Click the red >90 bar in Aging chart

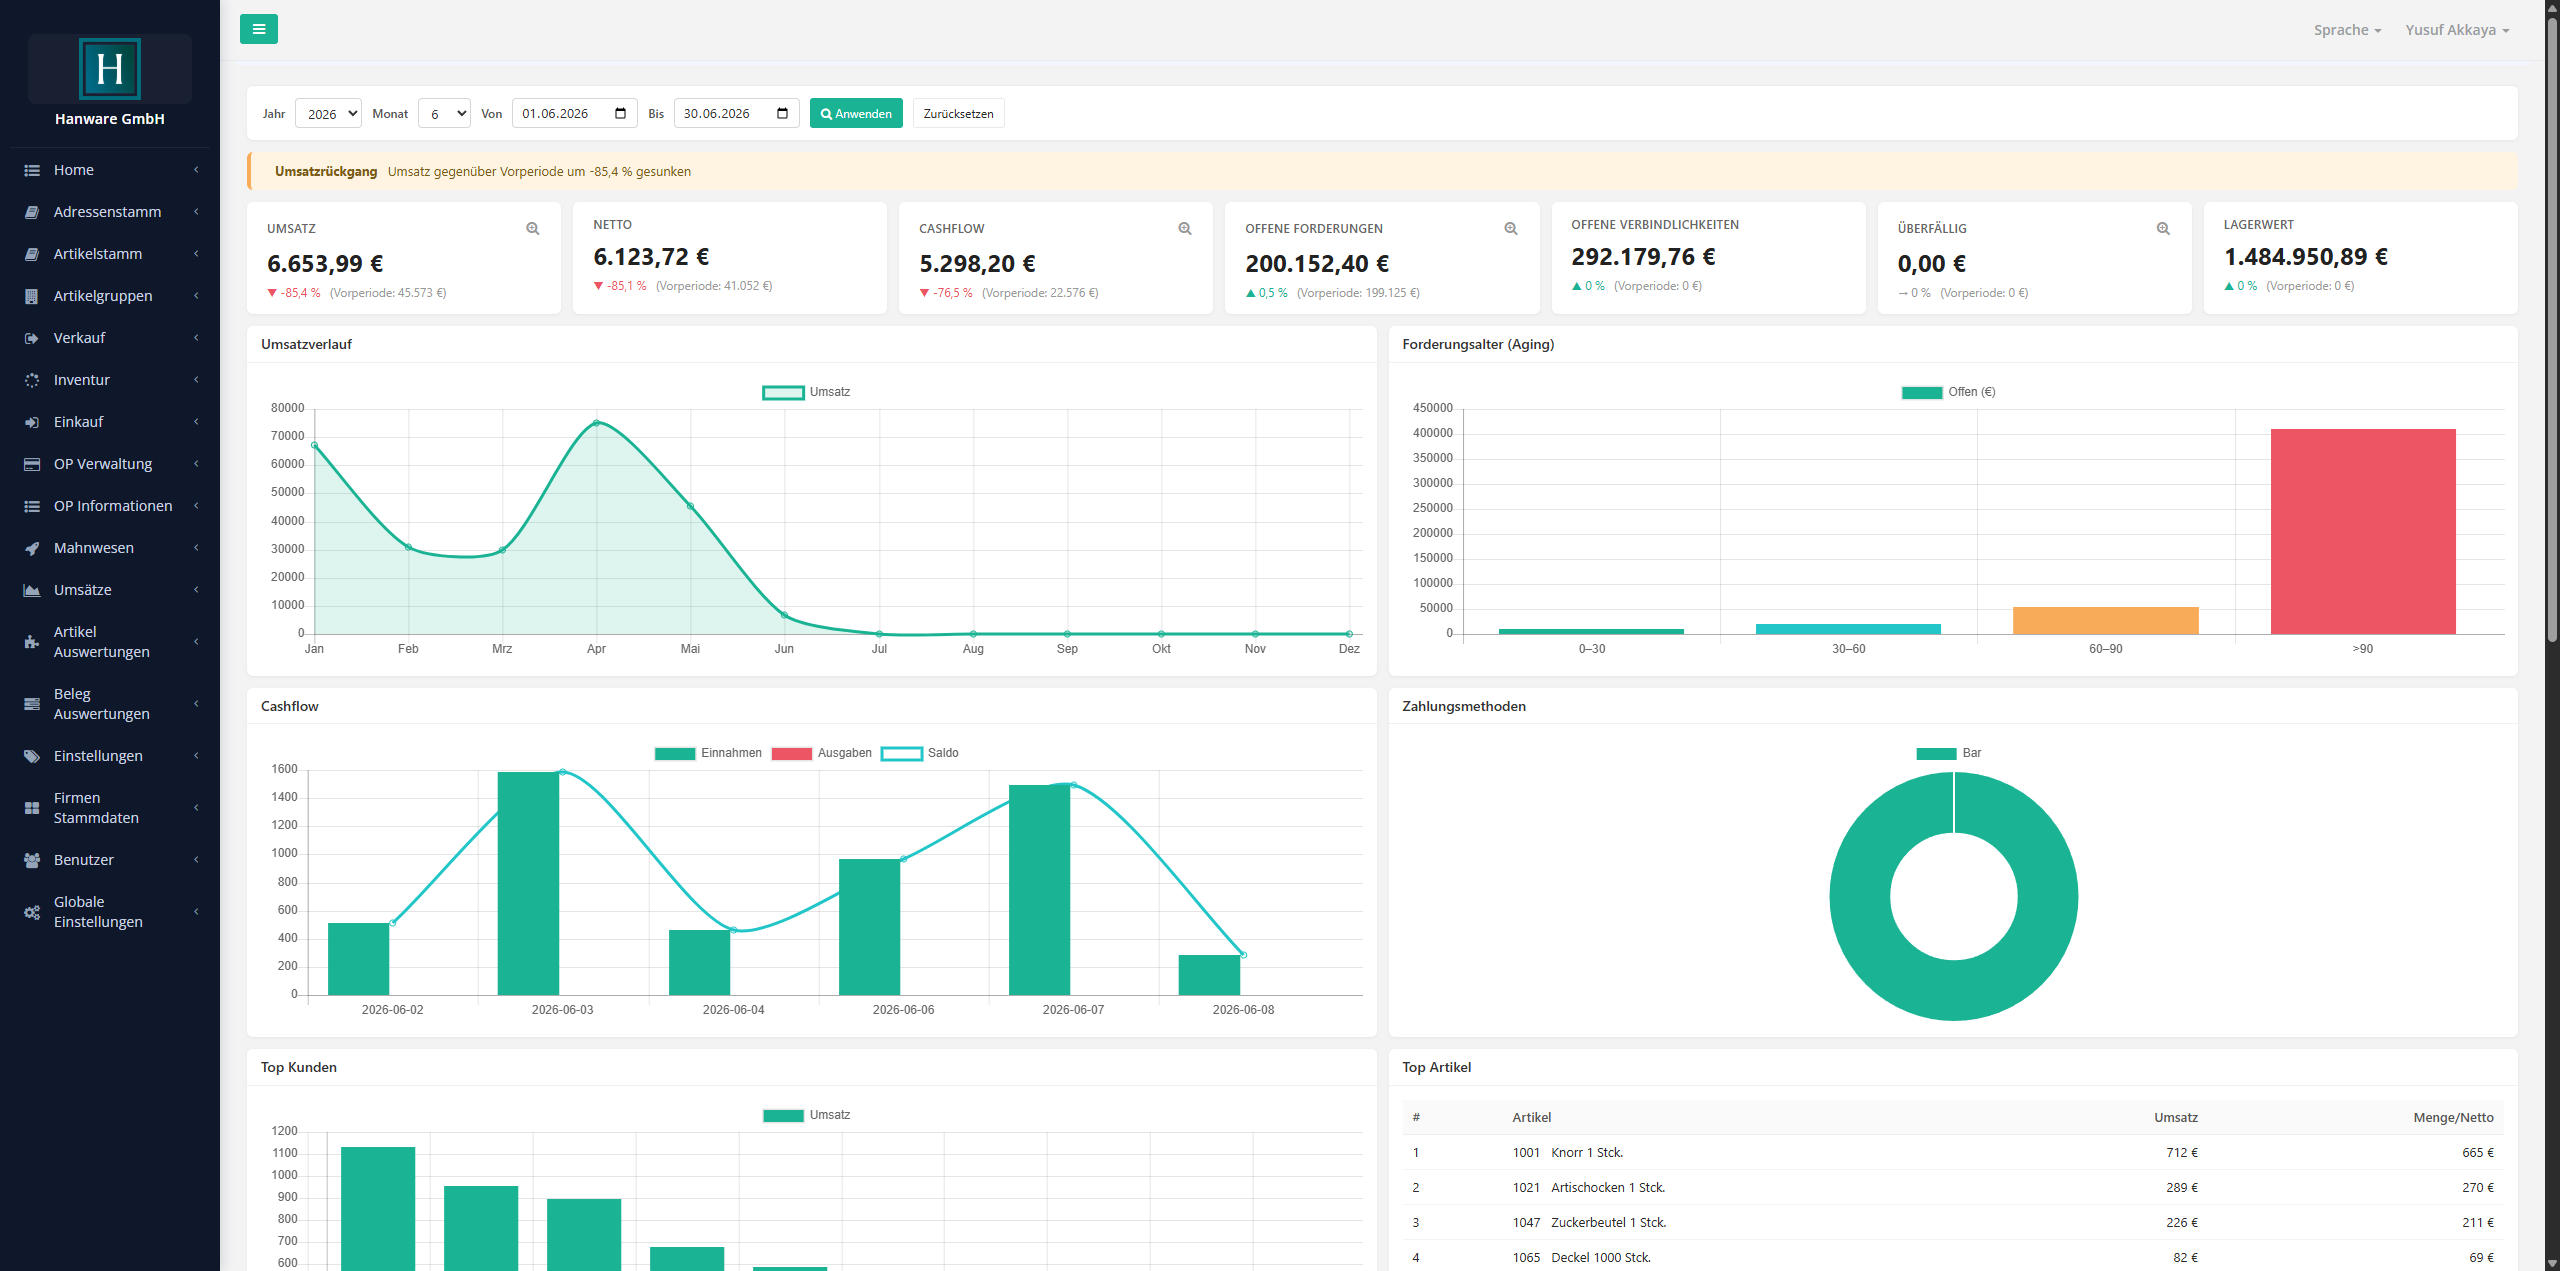click(x=2363, y=531)
